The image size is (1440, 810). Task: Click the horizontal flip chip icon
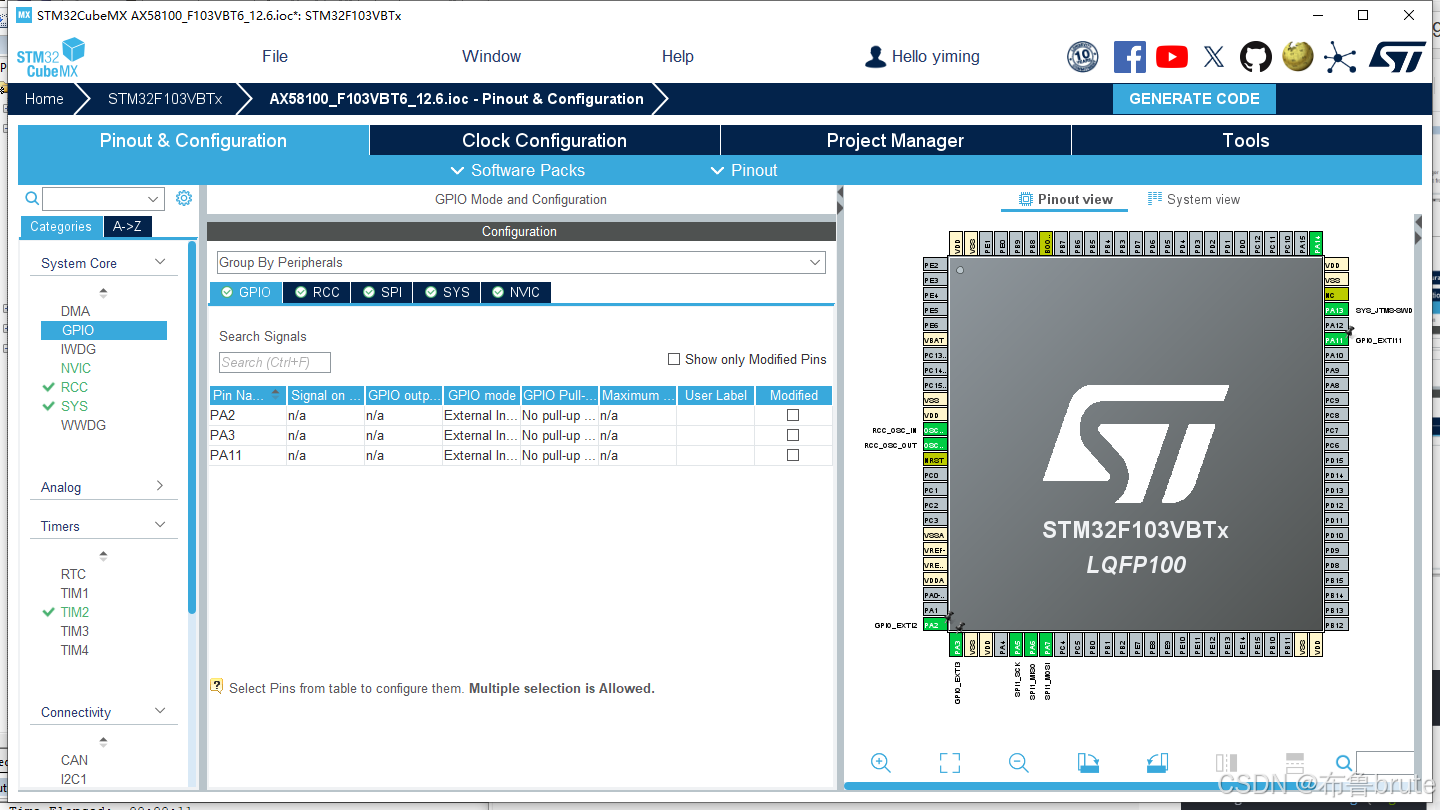(1226, 763)
